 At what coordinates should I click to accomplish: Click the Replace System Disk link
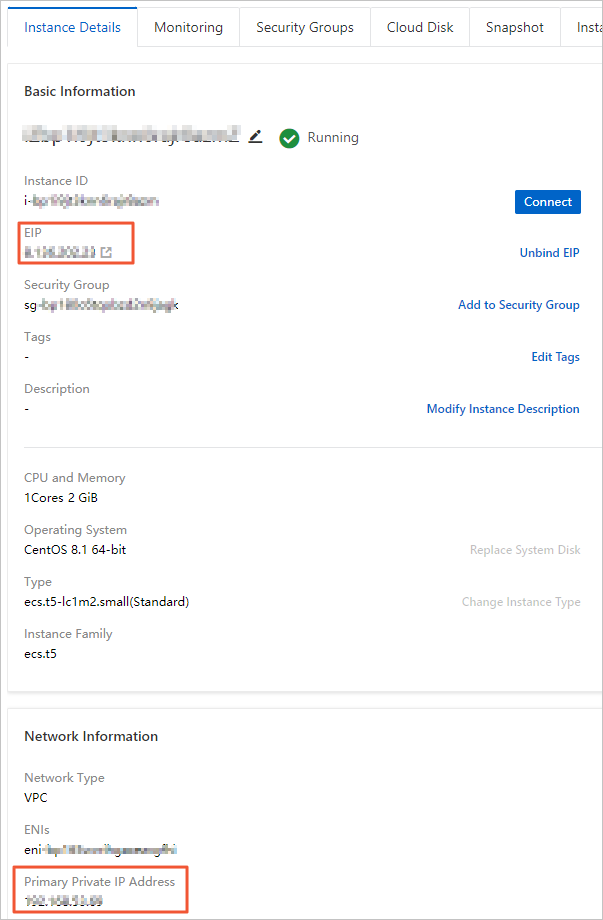click(525, 550)
